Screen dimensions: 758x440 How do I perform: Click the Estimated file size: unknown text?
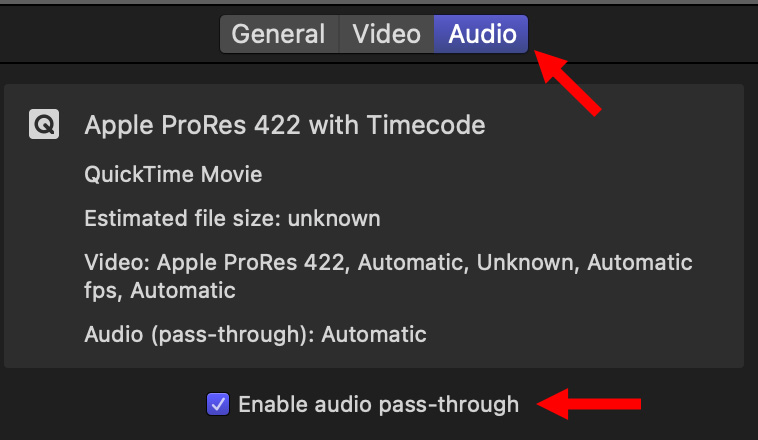(232, 218)
